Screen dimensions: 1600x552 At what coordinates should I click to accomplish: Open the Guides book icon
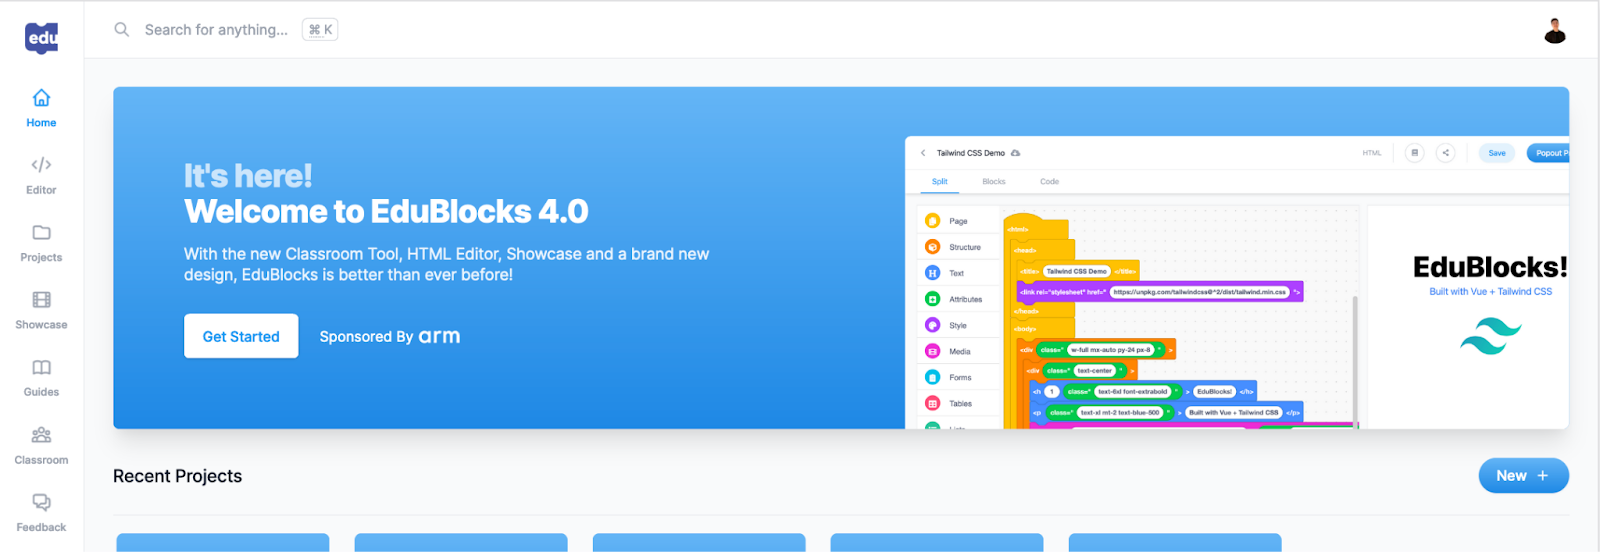click(x=41, y=368)
